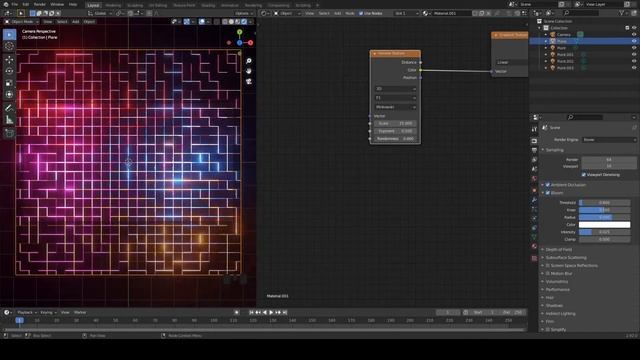This screenshot has height=360, width=640.
Task: Expand the Depth of Field panel
Action: click(x=558, y=249)
